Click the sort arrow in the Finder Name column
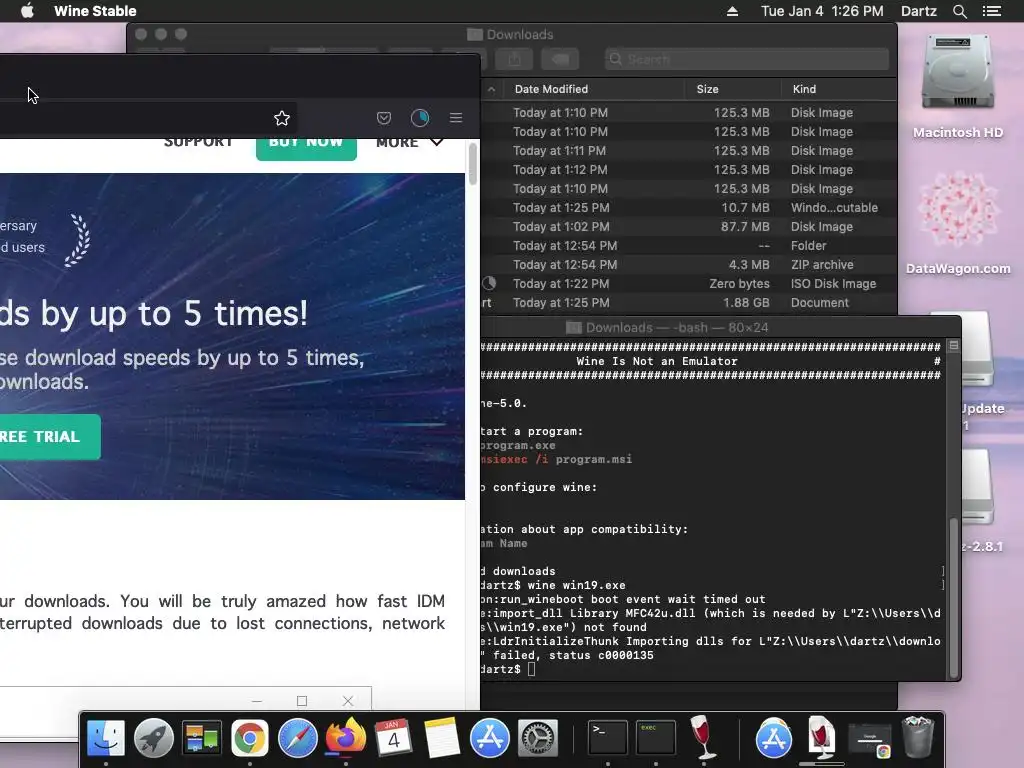Viewport: 1024px width, 768px height. pos(491,89)
